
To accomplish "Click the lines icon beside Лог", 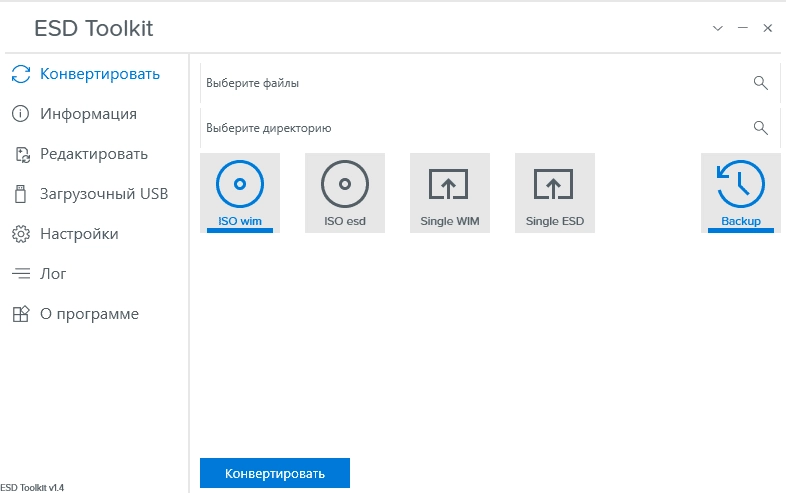I will [21, 274].
